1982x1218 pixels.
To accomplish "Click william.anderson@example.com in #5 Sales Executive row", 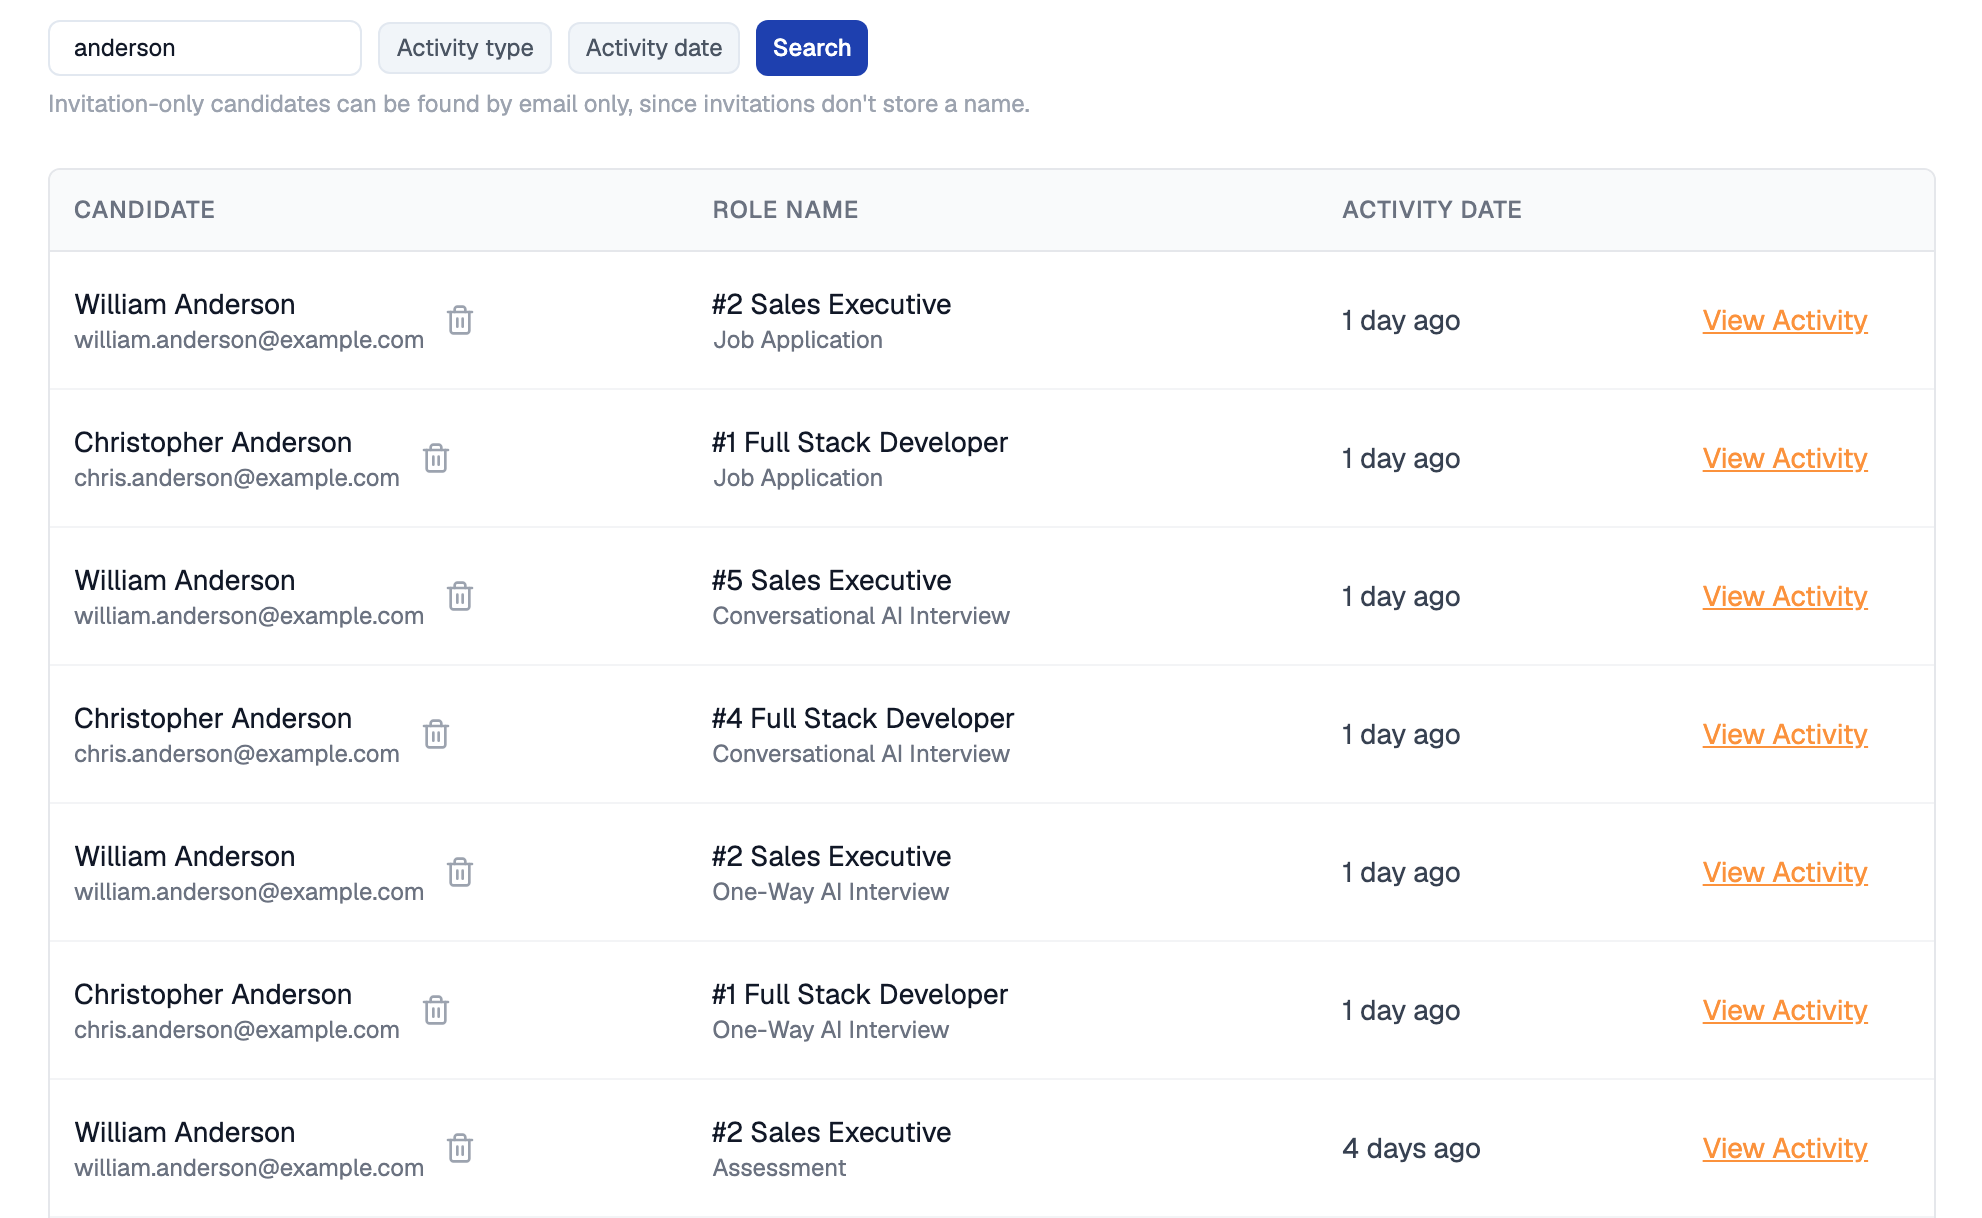I will point(249,616).
